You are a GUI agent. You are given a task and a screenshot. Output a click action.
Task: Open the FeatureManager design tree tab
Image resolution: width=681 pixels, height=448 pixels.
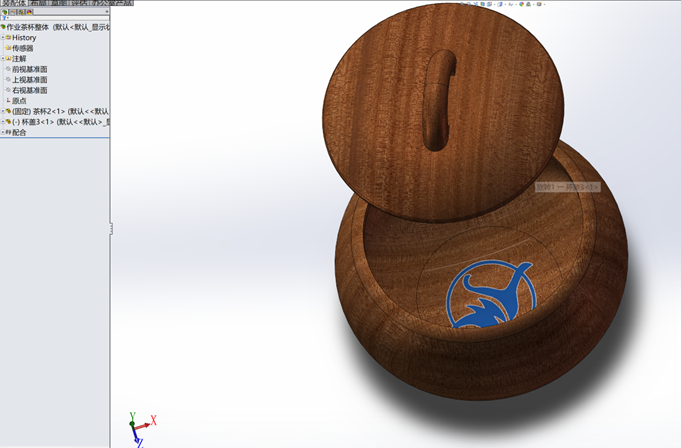point(5,12)
